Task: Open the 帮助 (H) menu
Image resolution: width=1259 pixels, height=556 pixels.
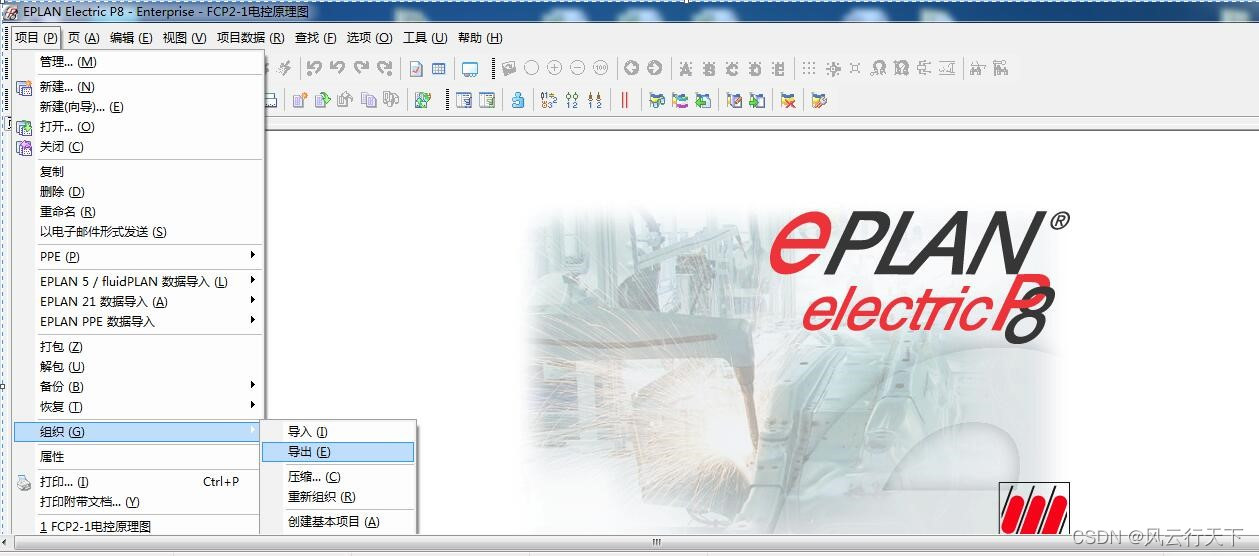Action: (x=480, y=38)
